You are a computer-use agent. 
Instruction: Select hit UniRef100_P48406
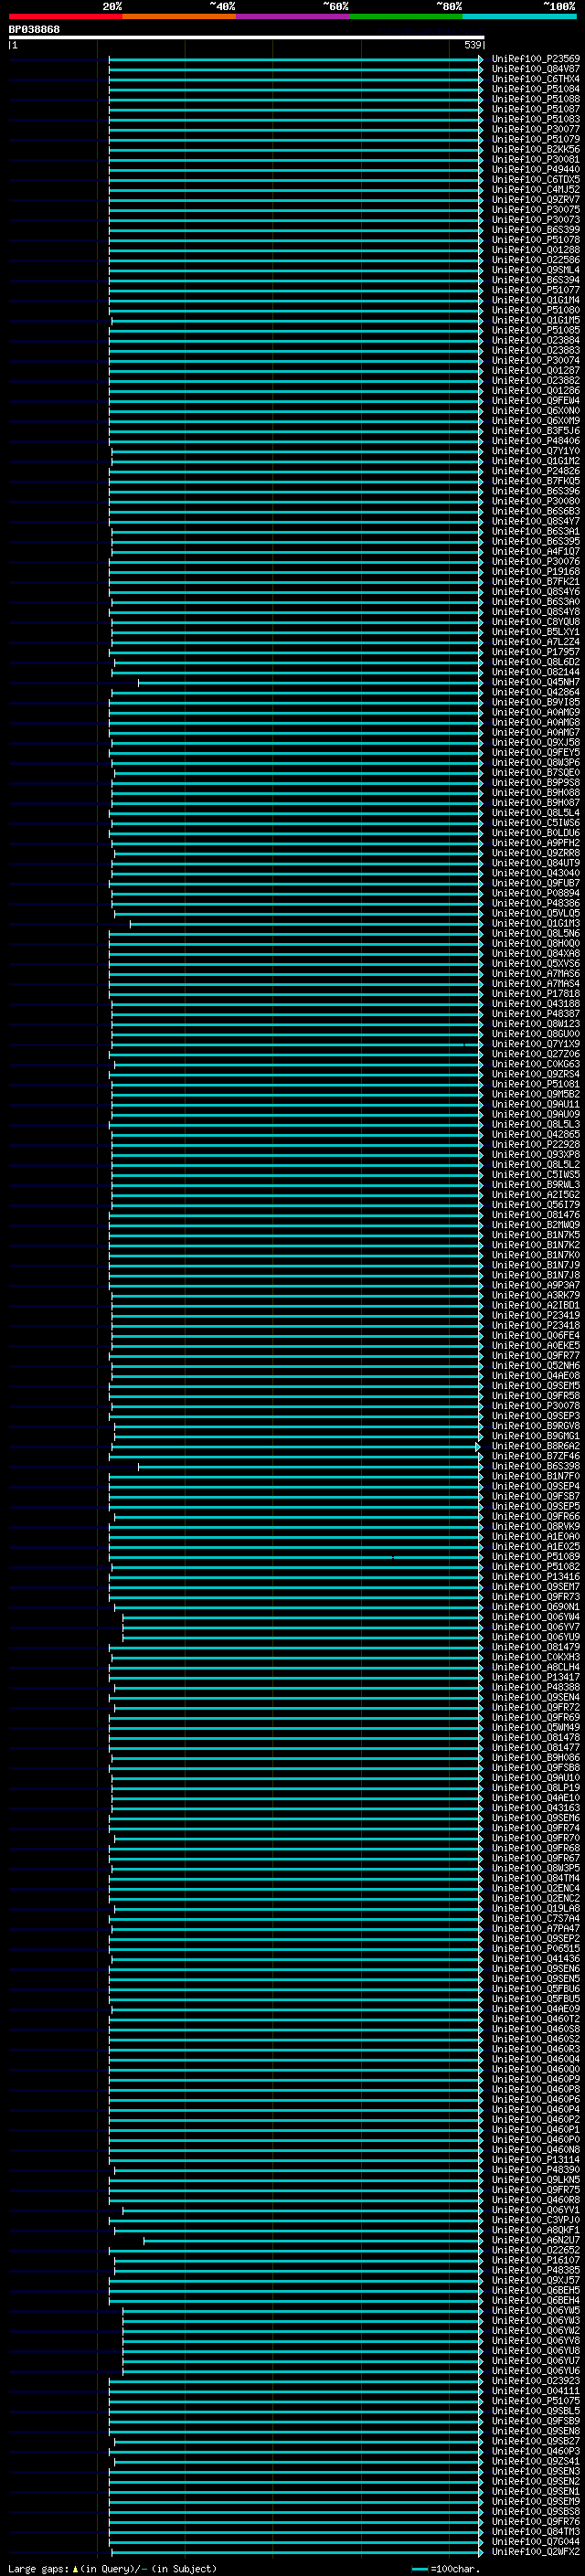pos(536,441)
